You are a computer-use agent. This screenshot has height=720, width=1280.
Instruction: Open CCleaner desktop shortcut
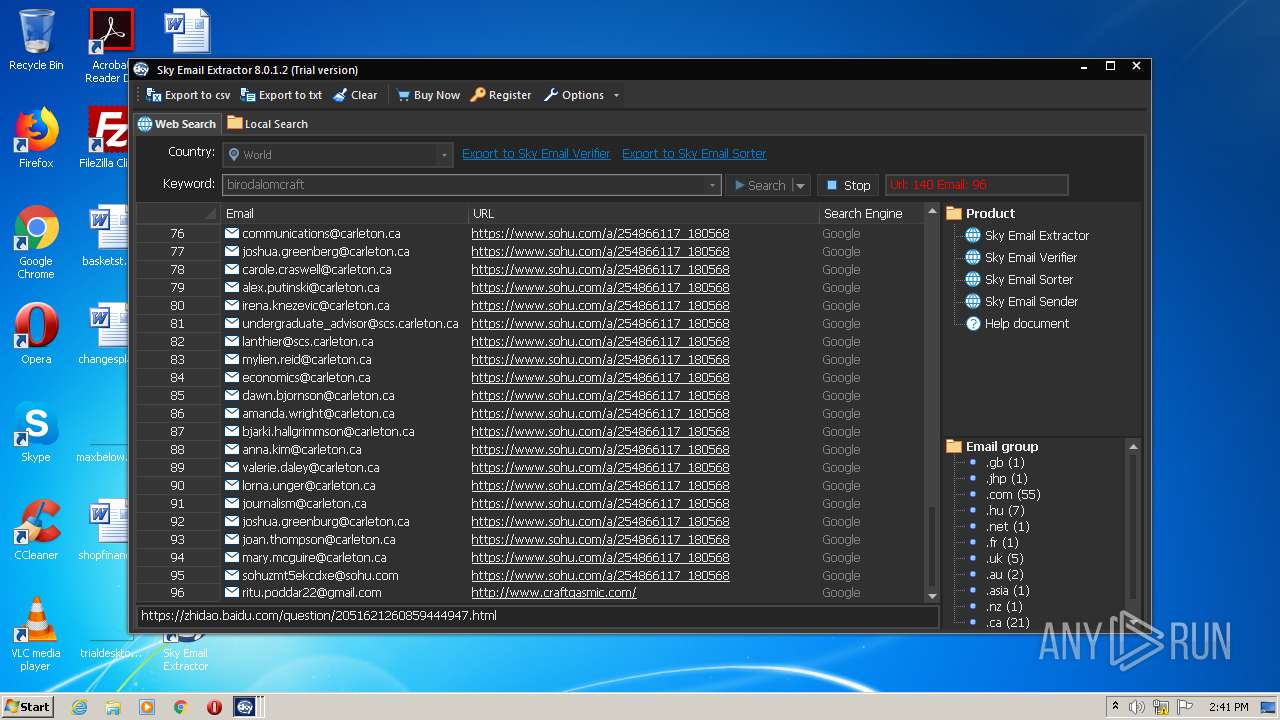(x=36, y=530)
